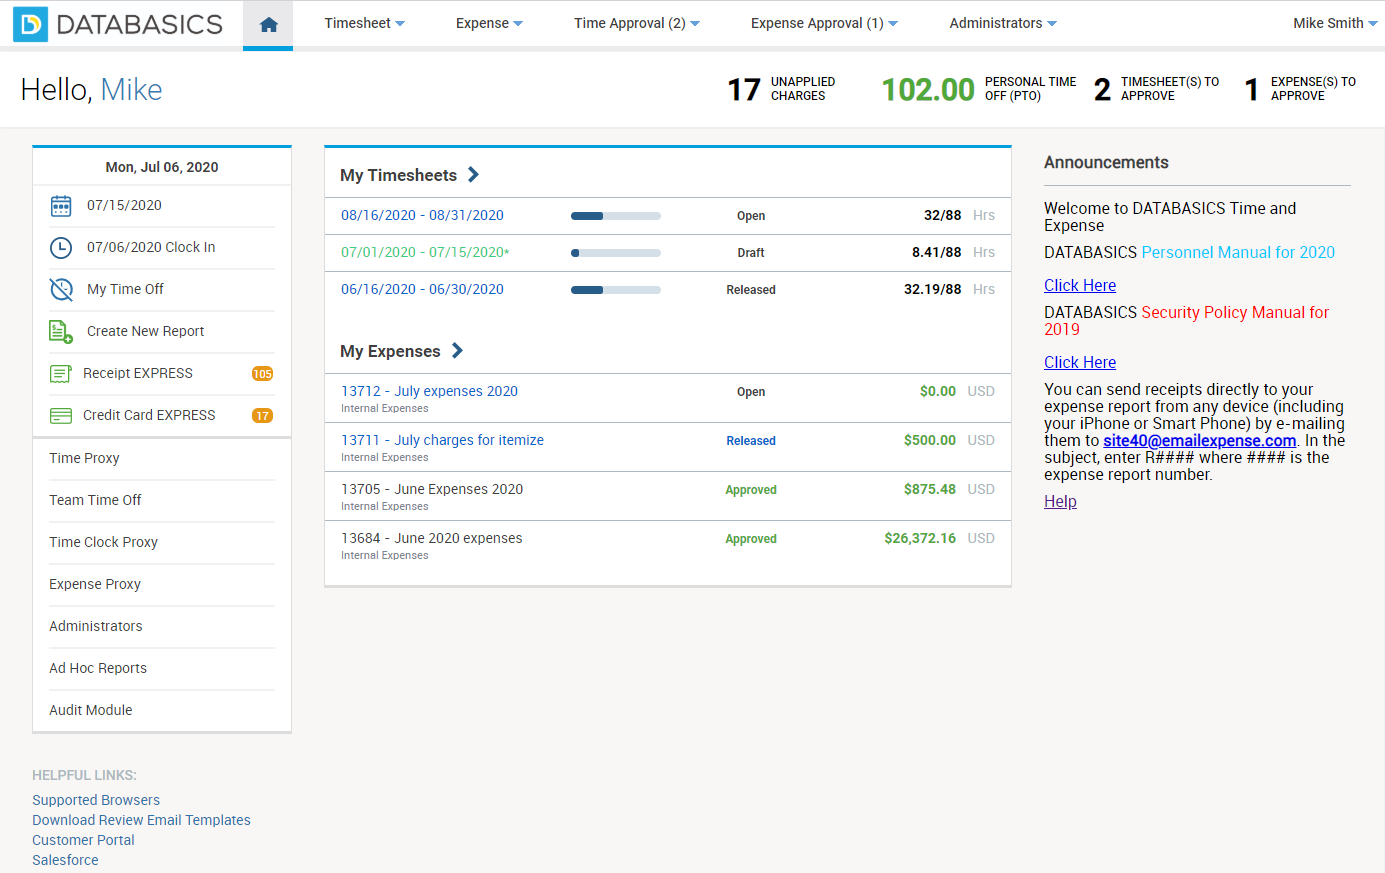This screenshot has width=1385, height=873.
Task: Expand the Mike Smith user menu
Action: pos(1335,23)
